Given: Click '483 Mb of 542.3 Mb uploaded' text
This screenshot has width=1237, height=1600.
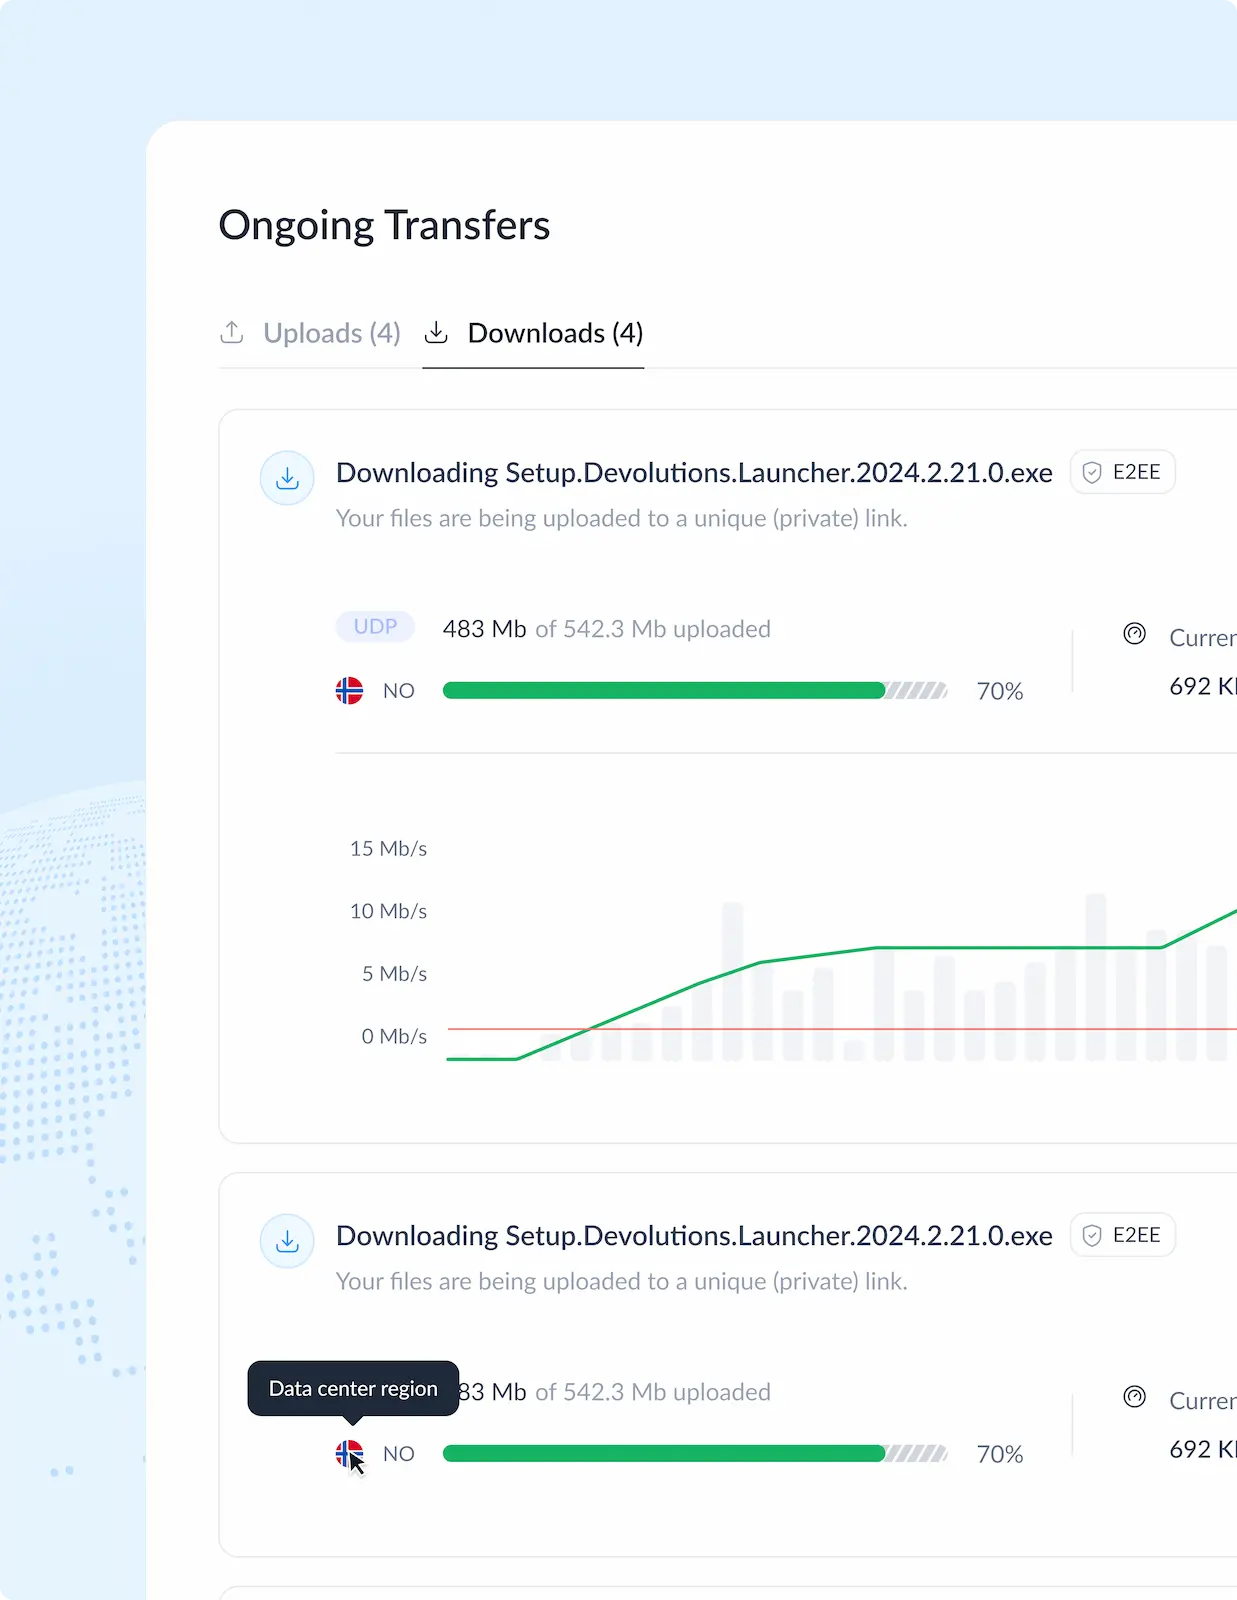Looking at the screenshot, I should tap(607, 629).
